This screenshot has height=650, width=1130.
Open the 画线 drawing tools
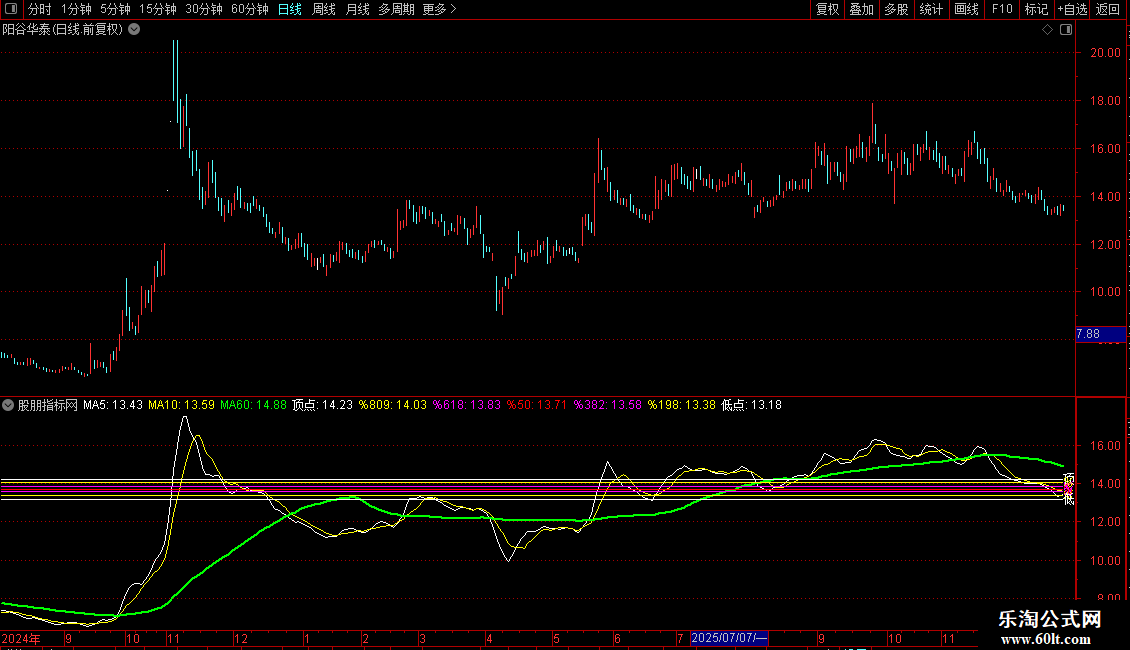point(966,9)
